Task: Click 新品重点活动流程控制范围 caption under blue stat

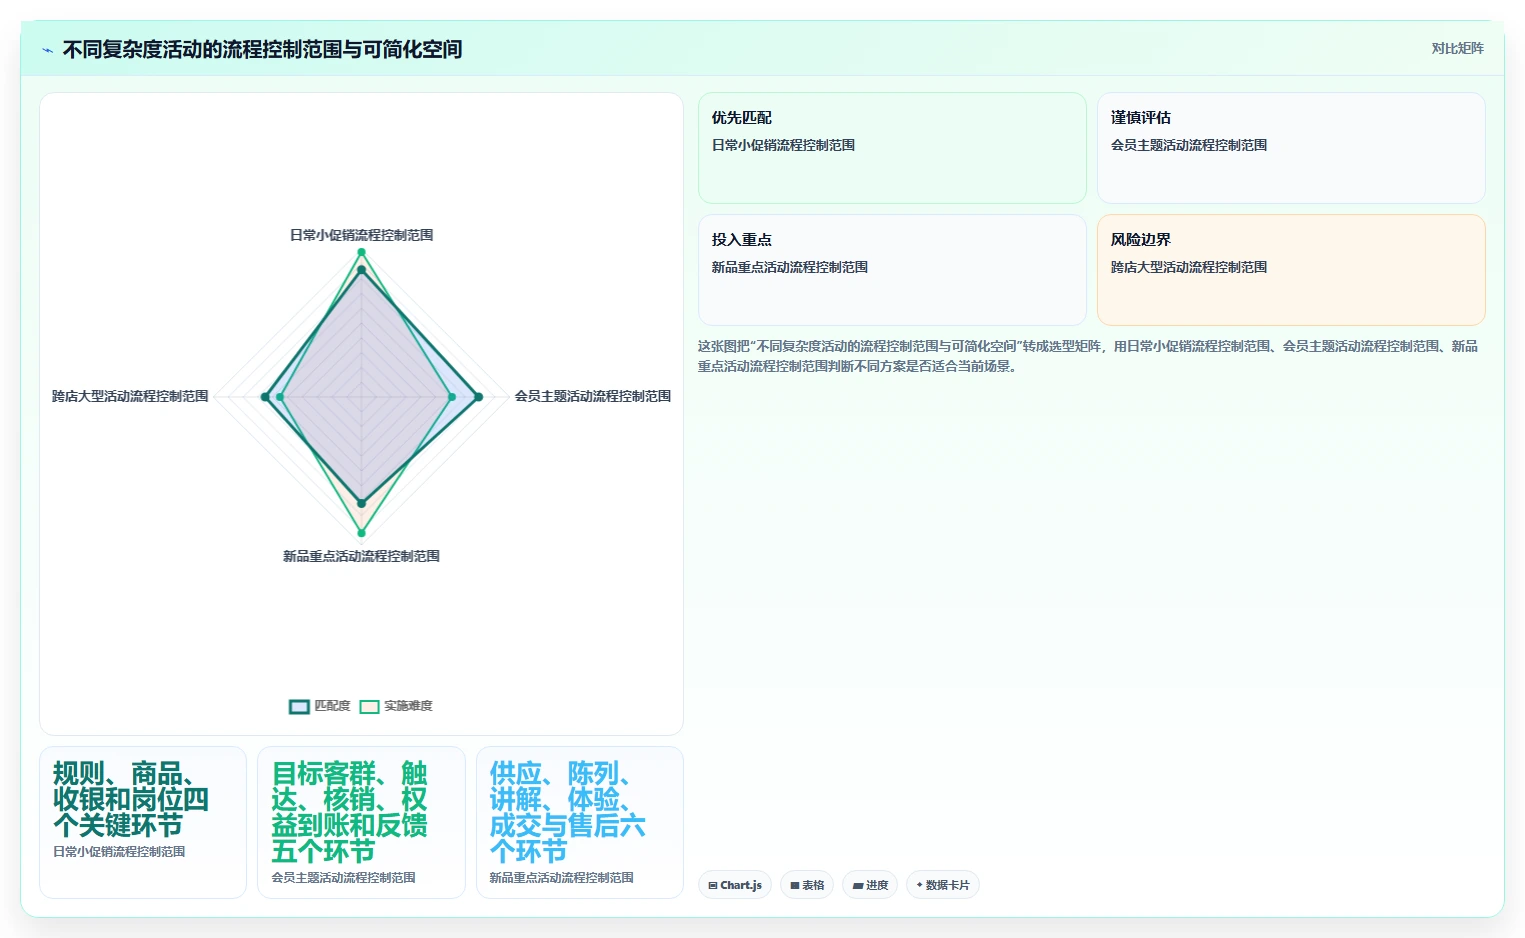Action: tap(561, 878)
